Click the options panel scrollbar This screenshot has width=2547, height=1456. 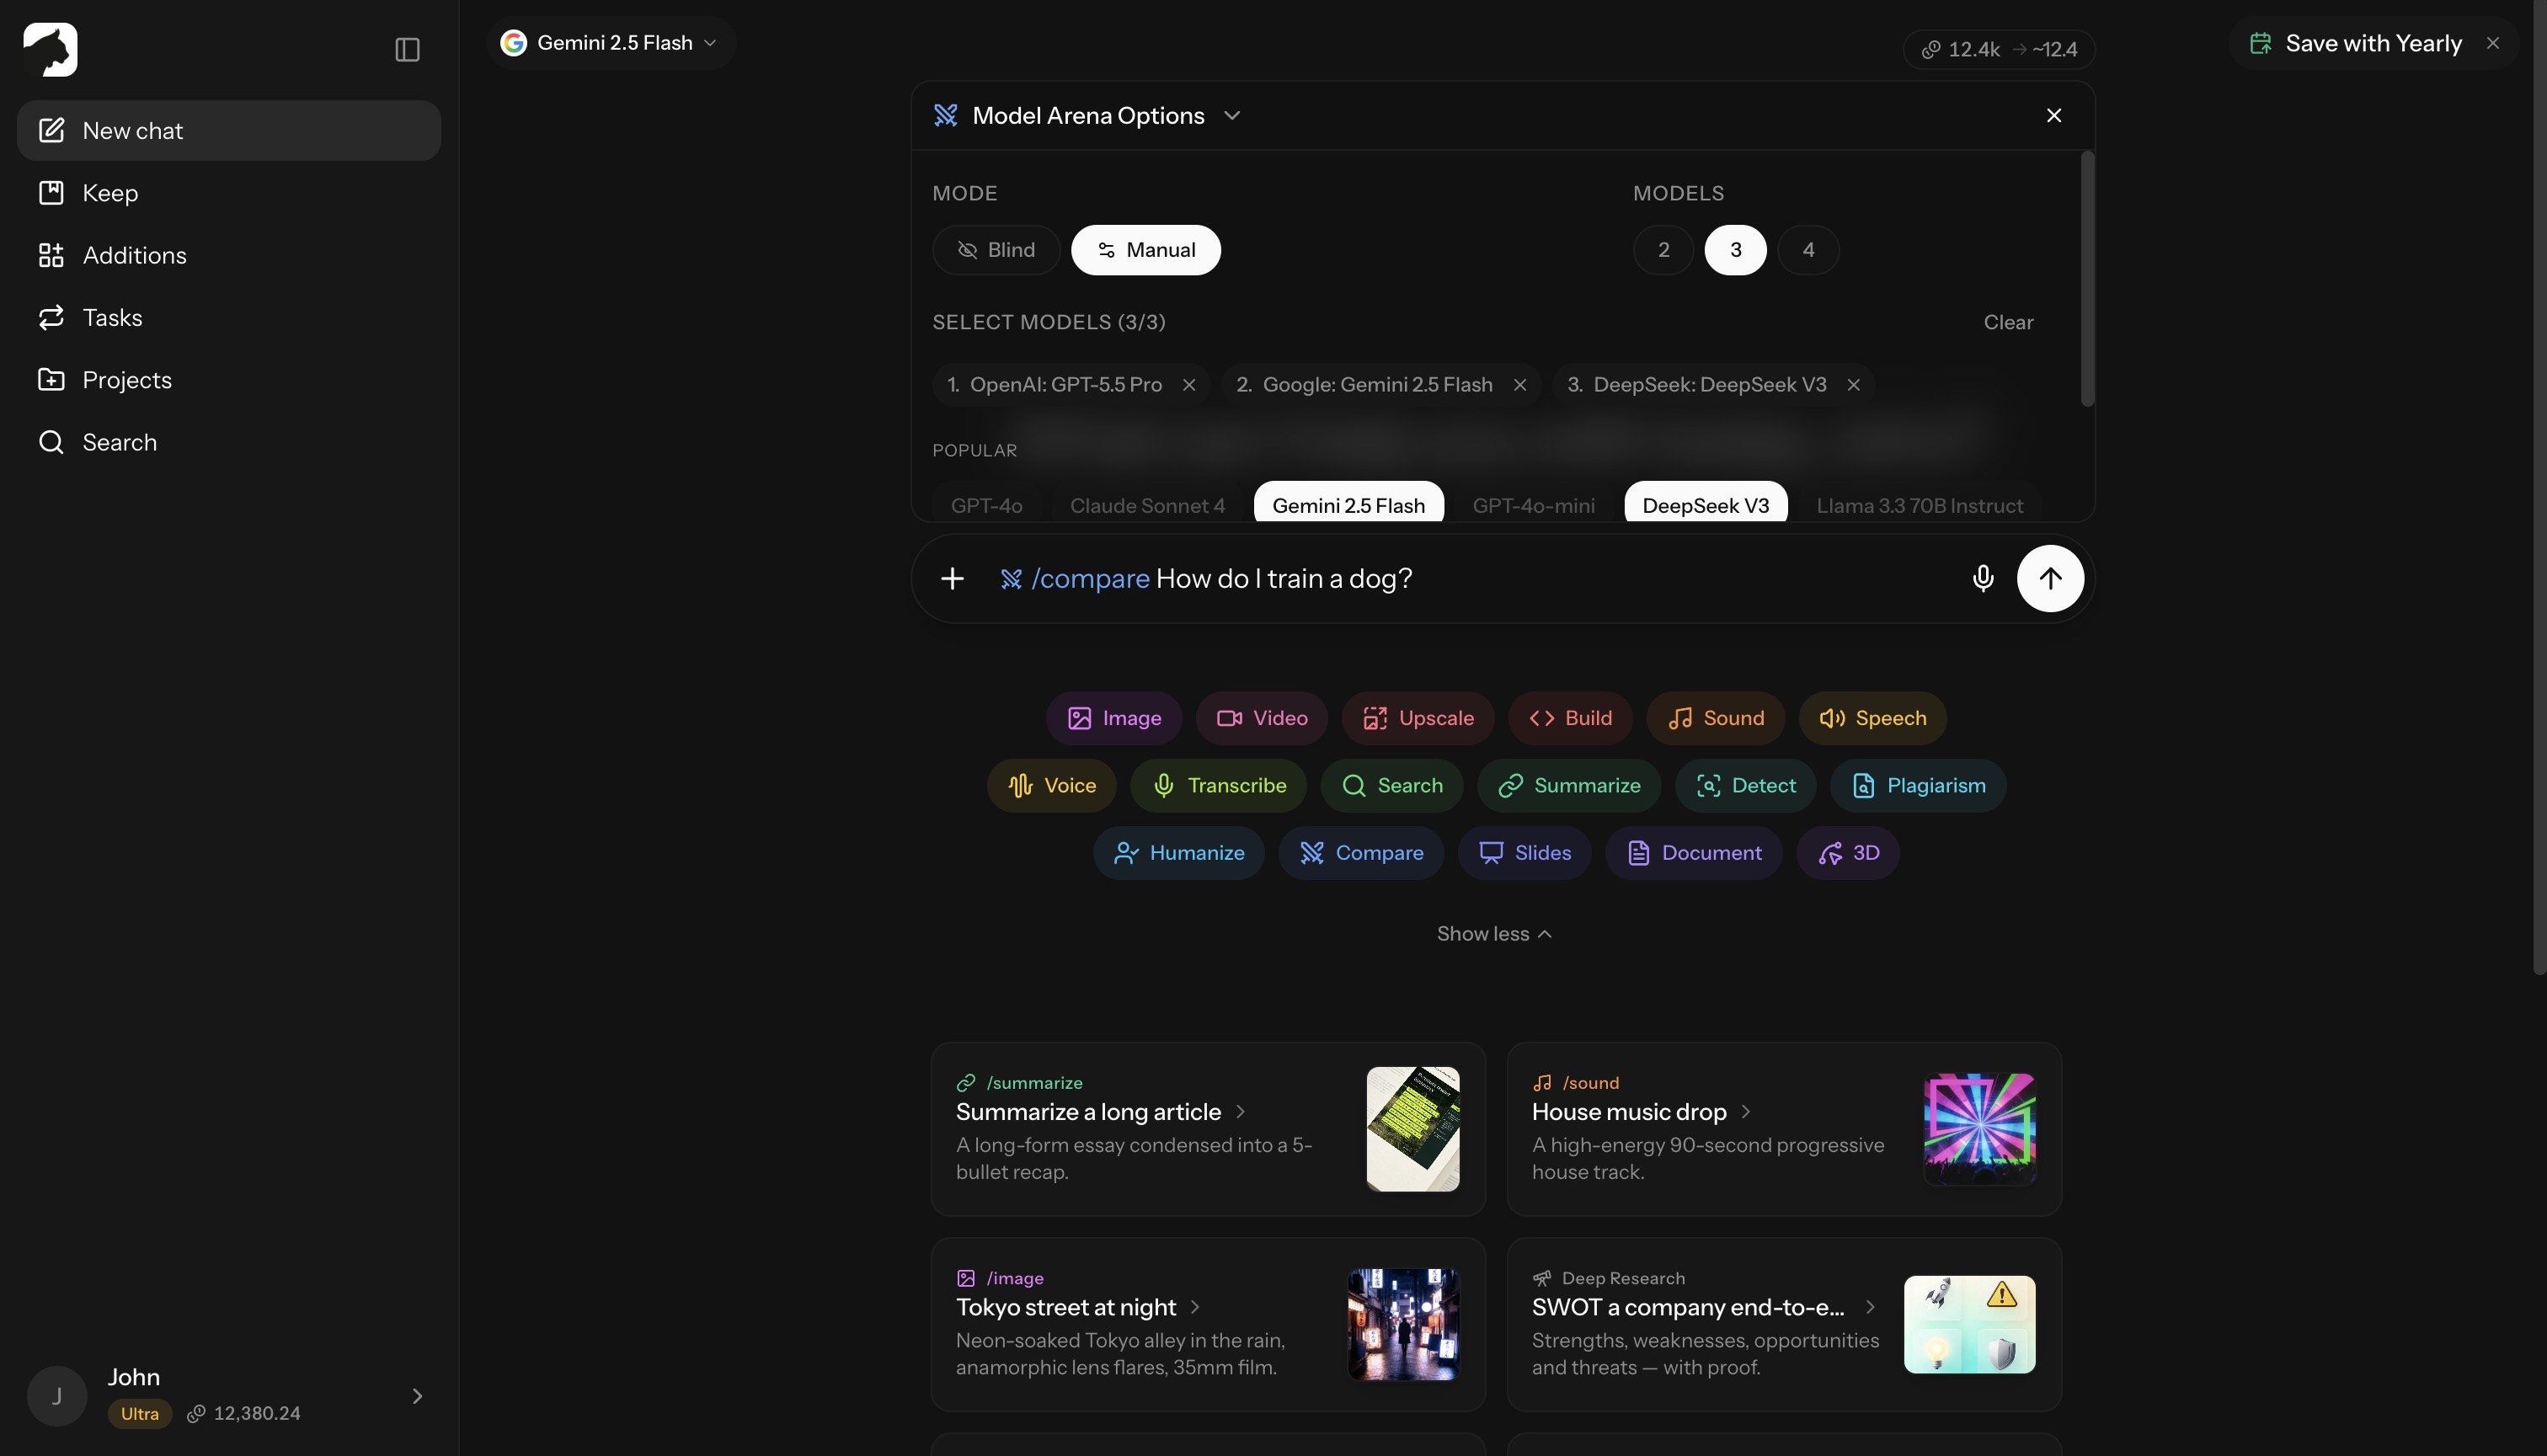2087,279
